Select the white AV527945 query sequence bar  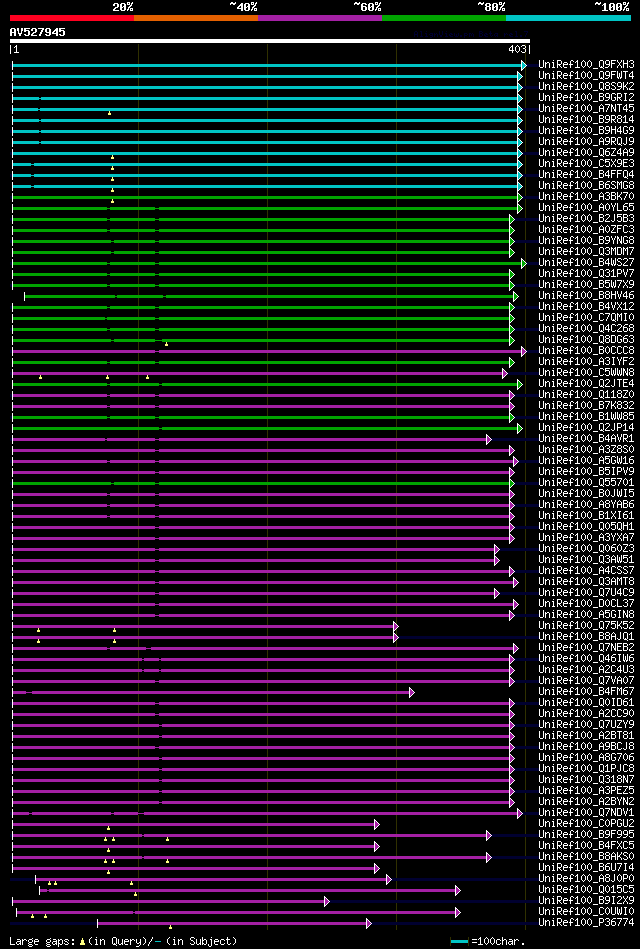(270, 41)
